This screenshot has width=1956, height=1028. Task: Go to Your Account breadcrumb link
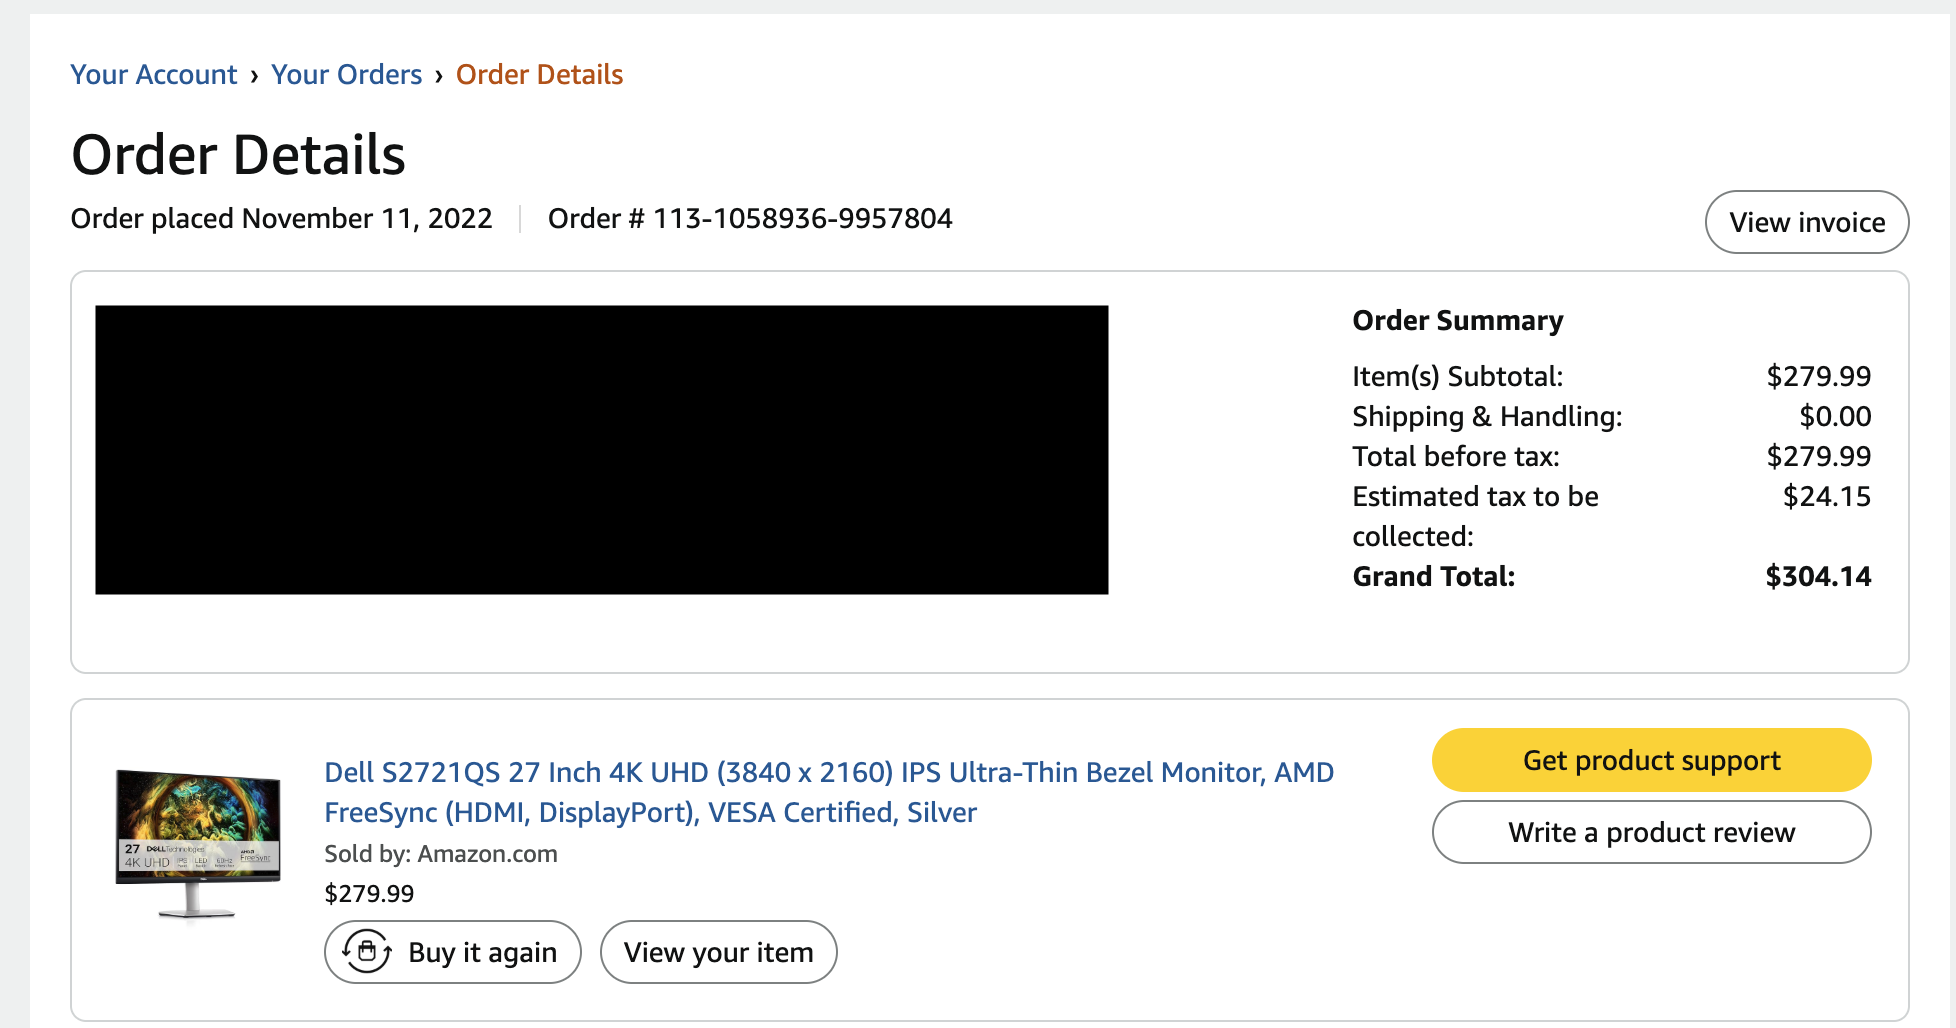154,75
